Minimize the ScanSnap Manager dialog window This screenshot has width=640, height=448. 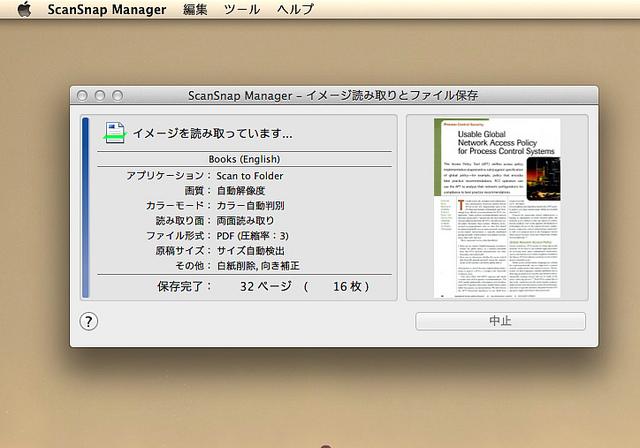[99, 96]
